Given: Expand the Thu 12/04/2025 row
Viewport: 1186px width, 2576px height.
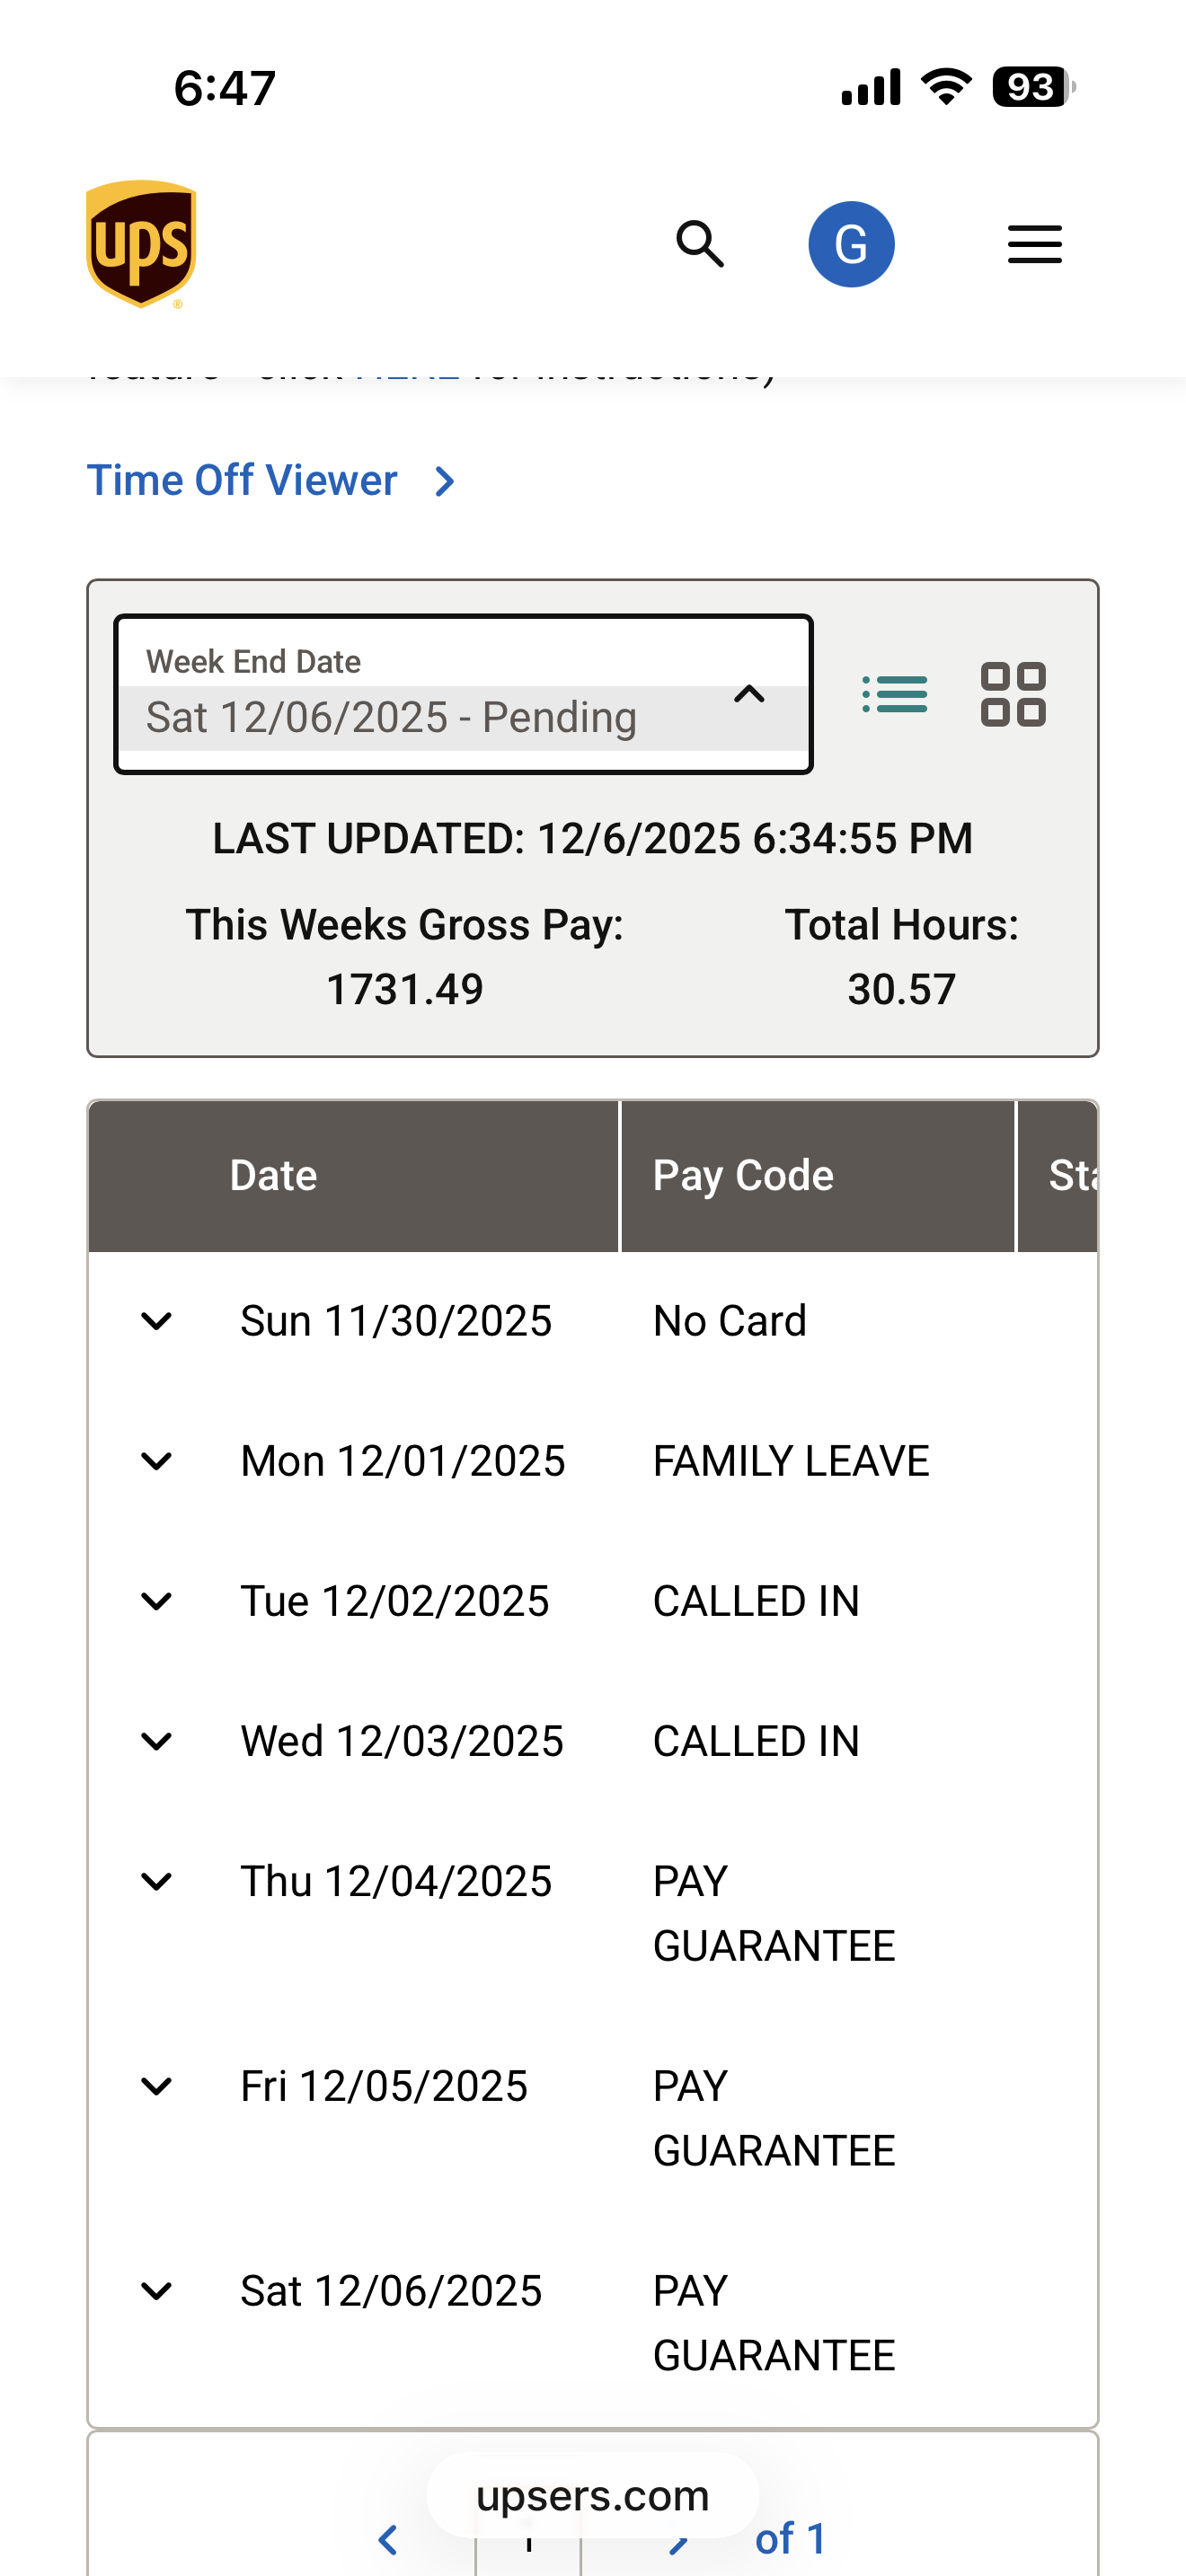Looking at the screenshot, I should tap(157, 1881).
